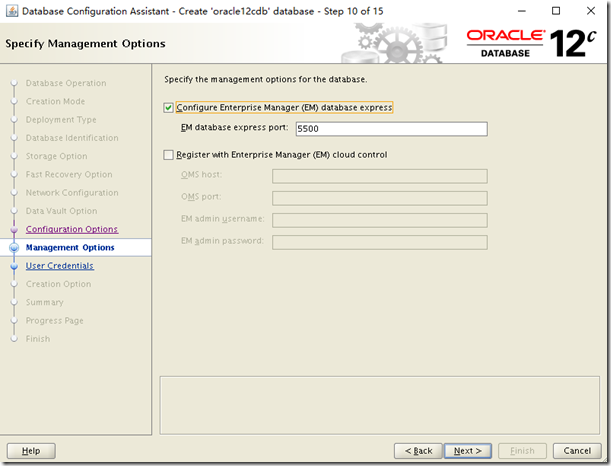Click the User Credentials step bullet icon
Viewport: 611px width, 466px height.
[14, 266]
